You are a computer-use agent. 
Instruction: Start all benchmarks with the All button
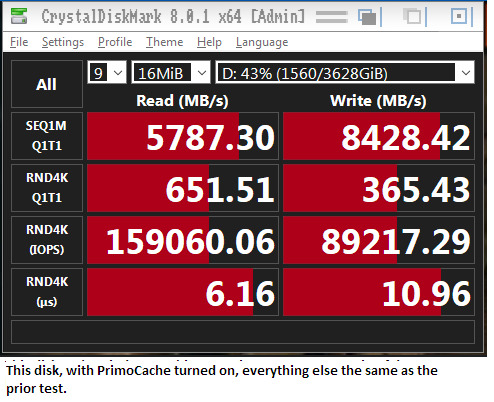(x=47, y=84)
